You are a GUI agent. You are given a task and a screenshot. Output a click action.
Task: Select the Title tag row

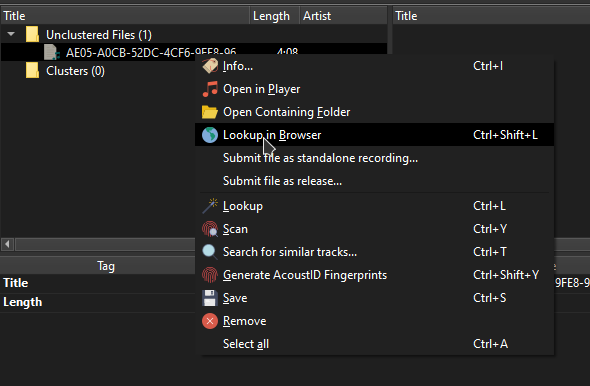[98, 283]
